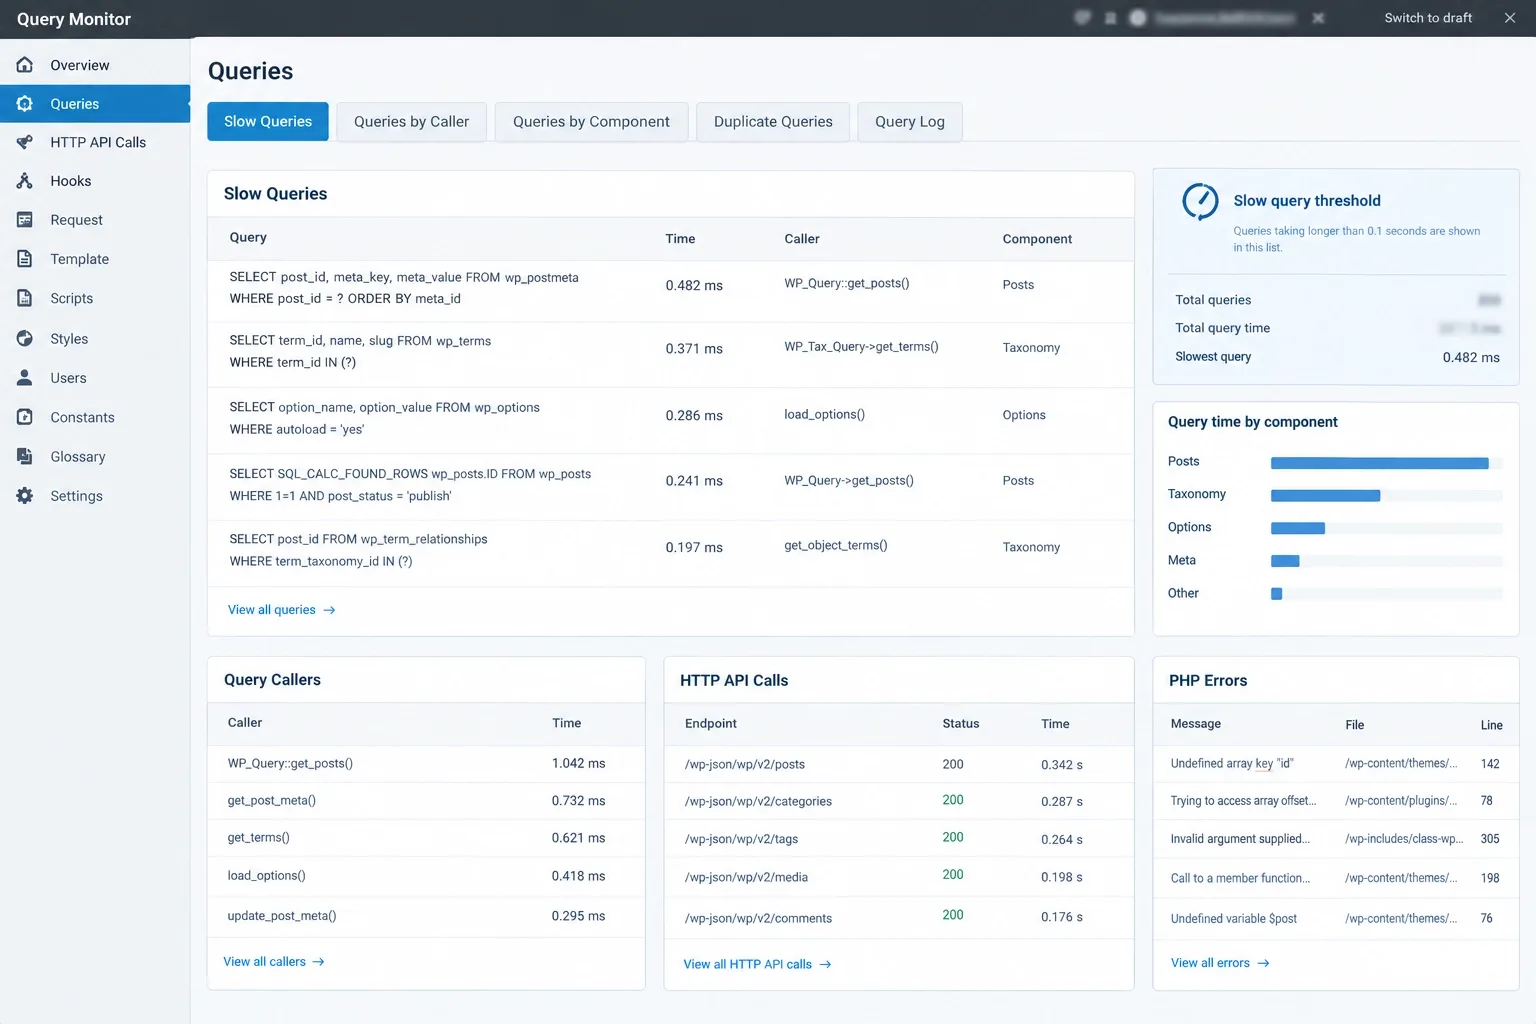Screen dimensions: 1536x1024
Task: Open the Users person icon
Action: (25, 378)
